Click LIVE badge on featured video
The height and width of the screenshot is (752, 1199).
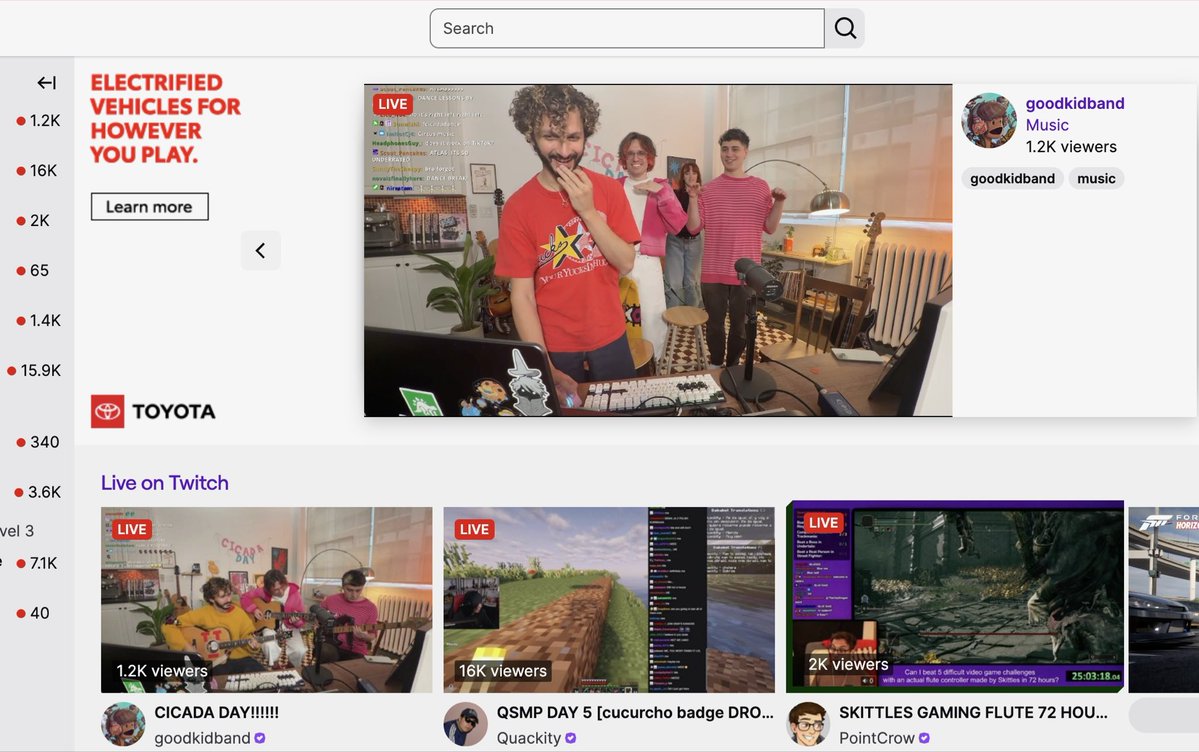click(392, 104)
